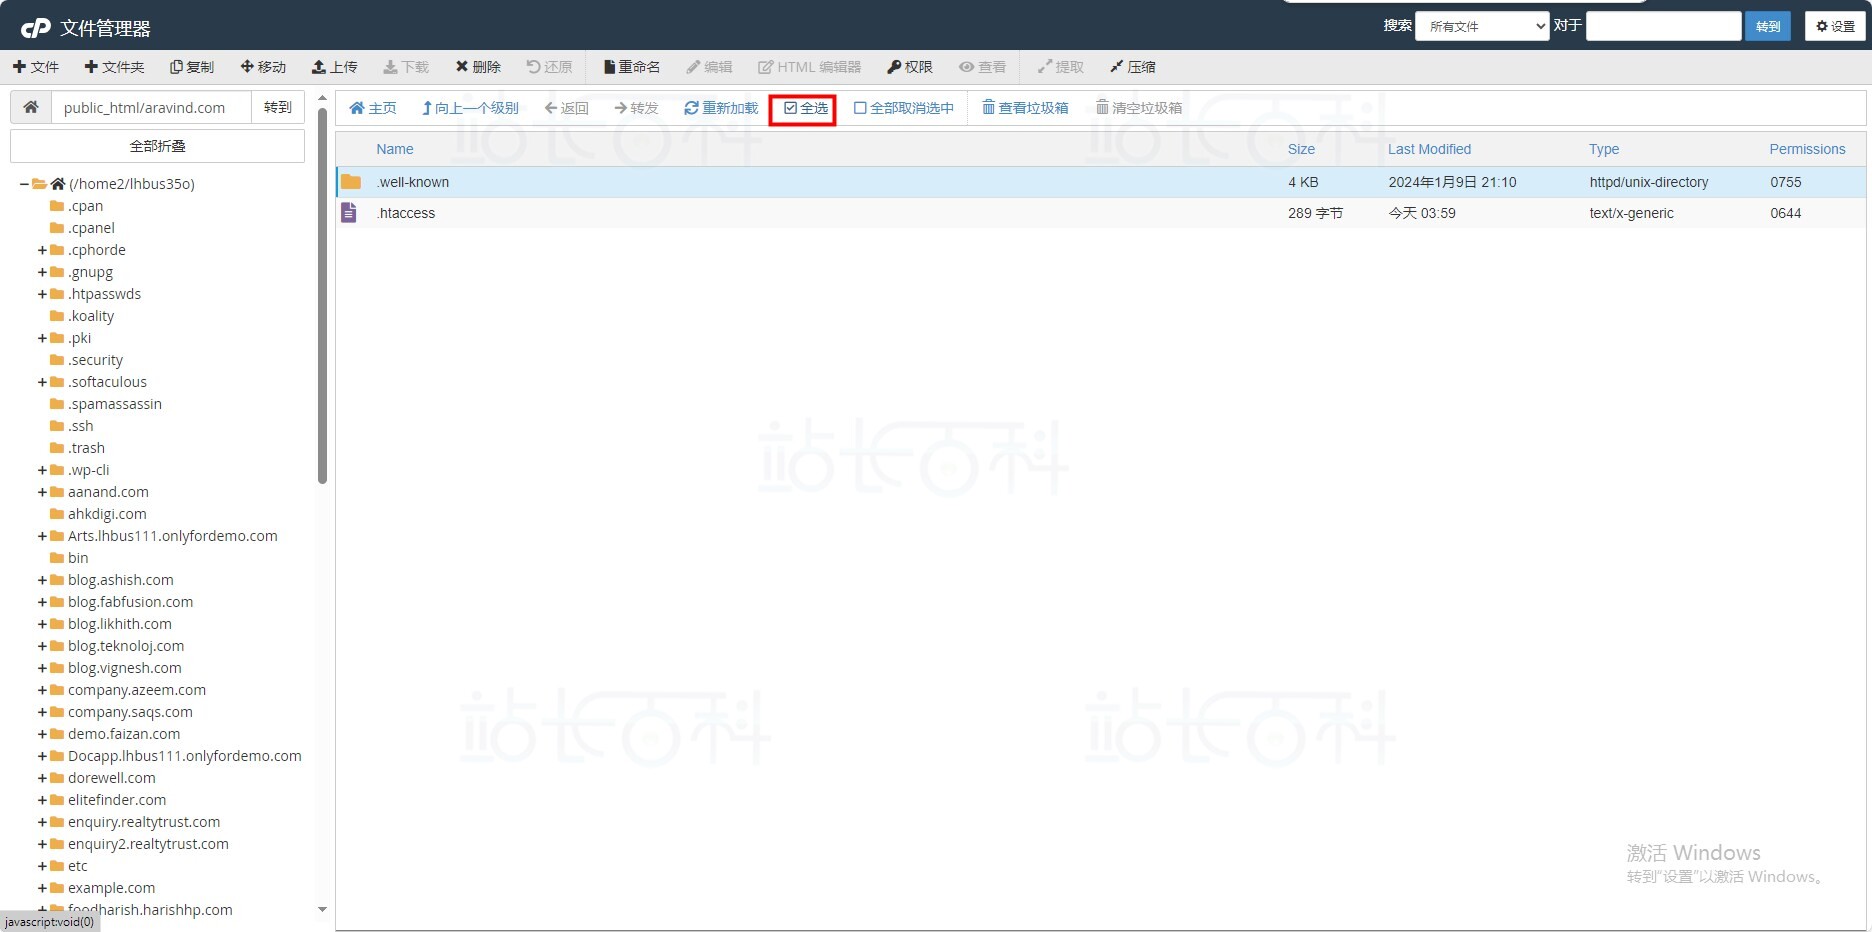This screenshot has width=1872, height=932.
Task: Expand the .wp-cli tree node
Action: (x=41, y=469)
